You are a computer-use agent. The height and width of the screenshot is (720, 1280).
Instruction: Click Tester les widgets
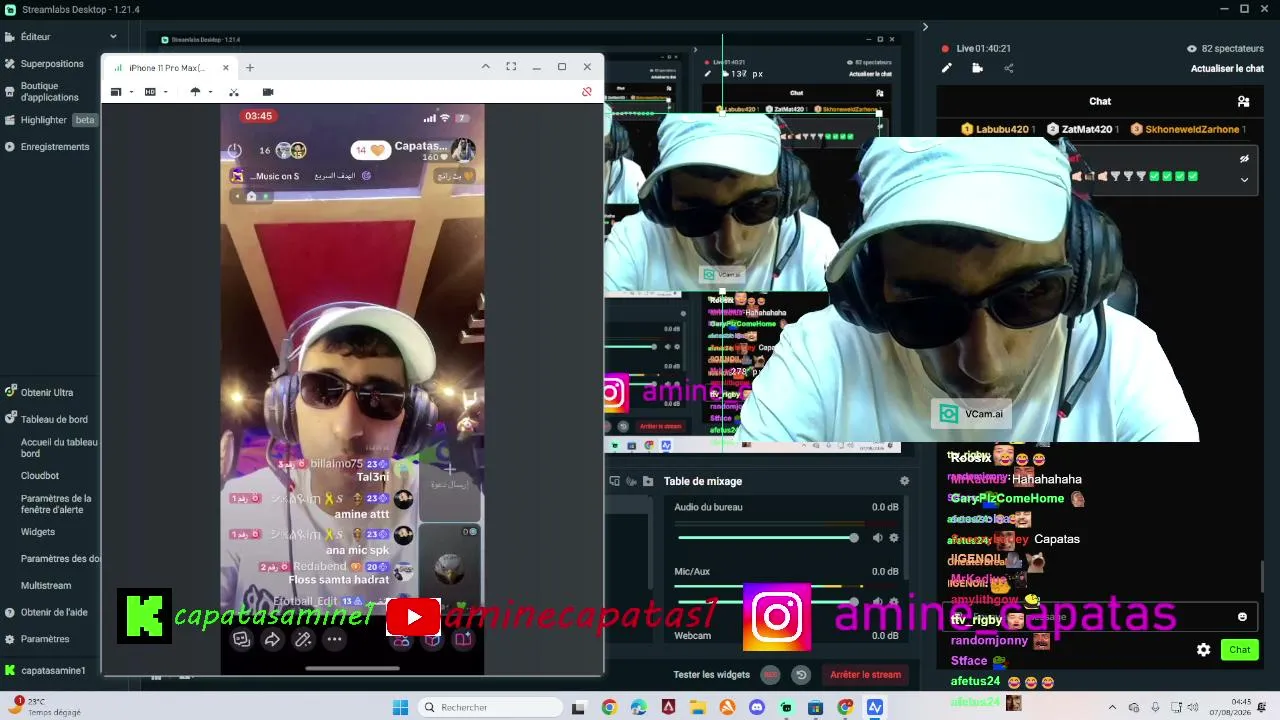pyautogui.click(x=712, y=675)
